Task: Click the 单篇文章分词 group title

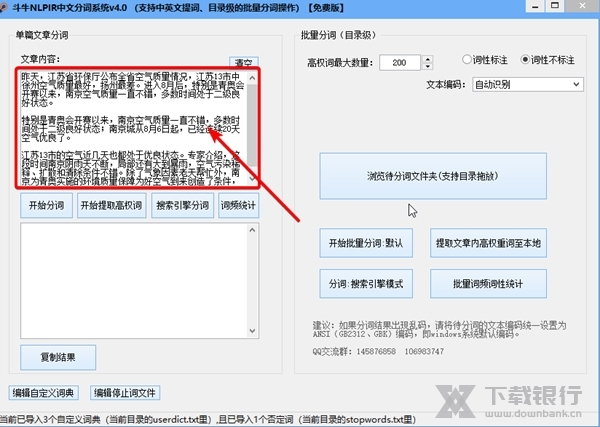Action: pyautogui.click(x=42, y=35)
